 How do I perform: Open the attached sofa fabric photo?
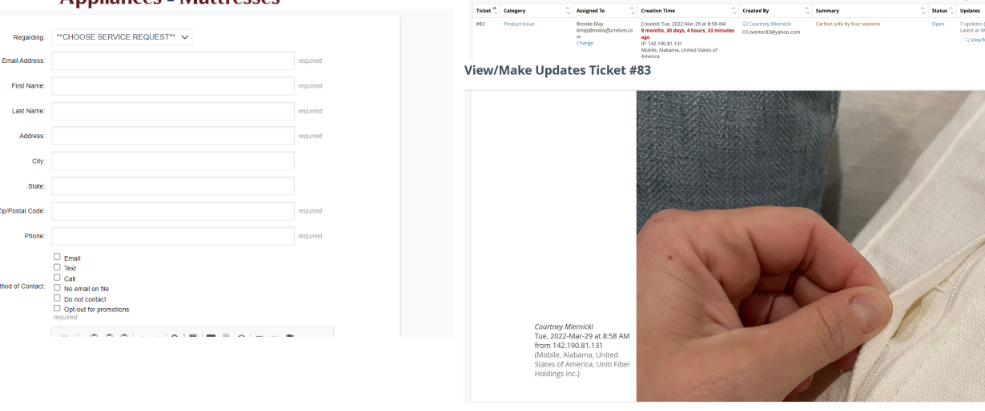[810, 246]
